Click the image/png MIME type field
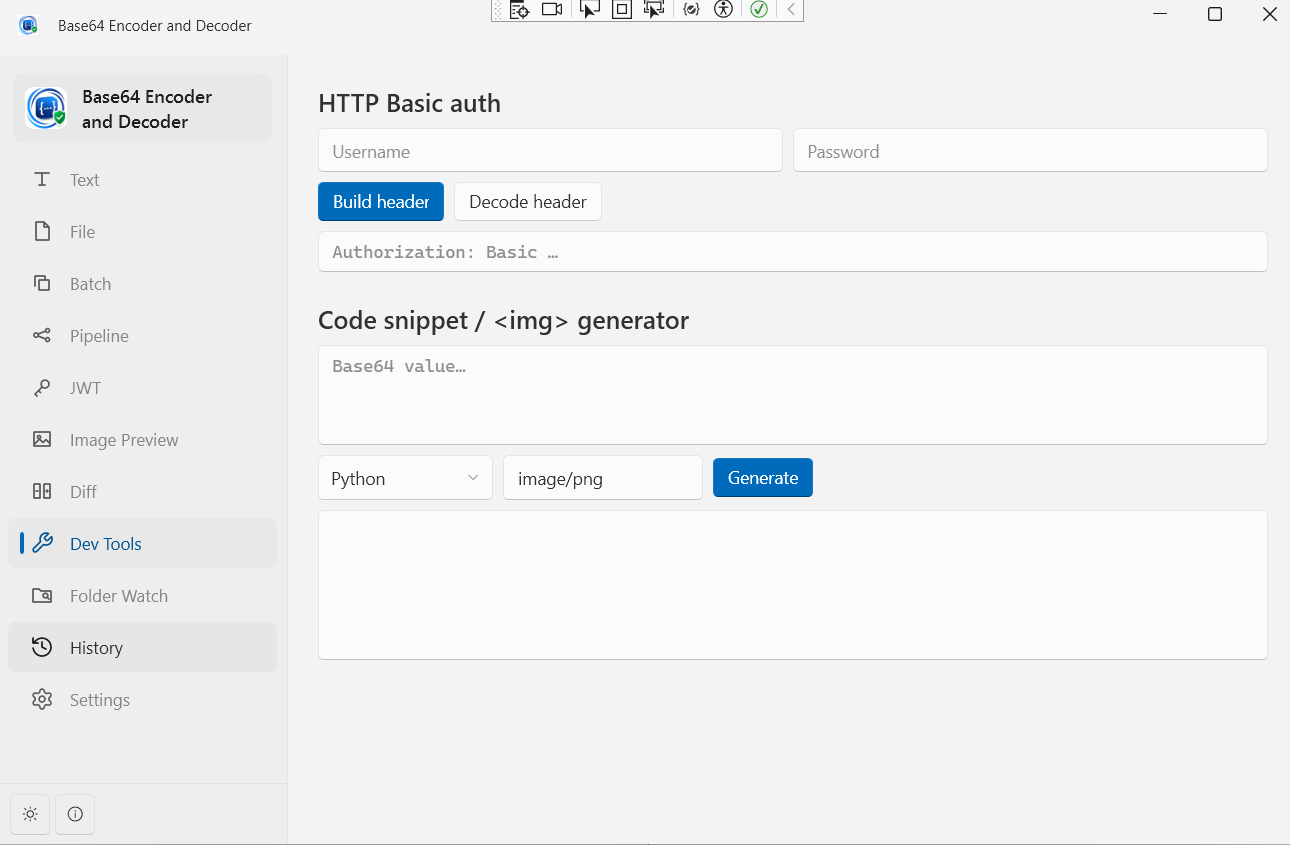 [603, 478]
